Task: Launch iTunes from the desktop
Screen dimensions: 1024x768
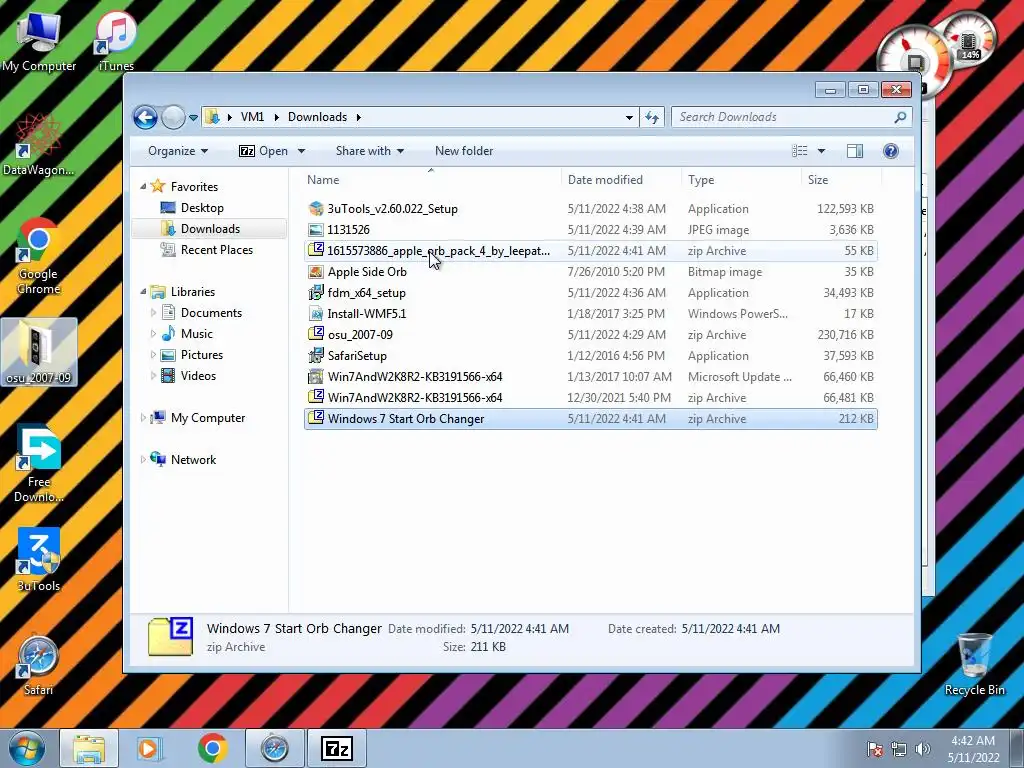Action: [x=116, y=40]
